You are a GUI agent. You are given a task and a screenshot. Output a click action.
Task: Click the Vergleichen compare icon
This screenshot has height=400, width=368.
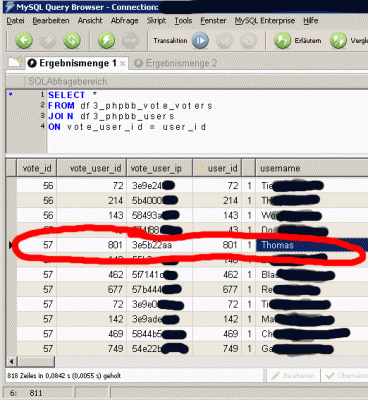click(x=338, y=41)
